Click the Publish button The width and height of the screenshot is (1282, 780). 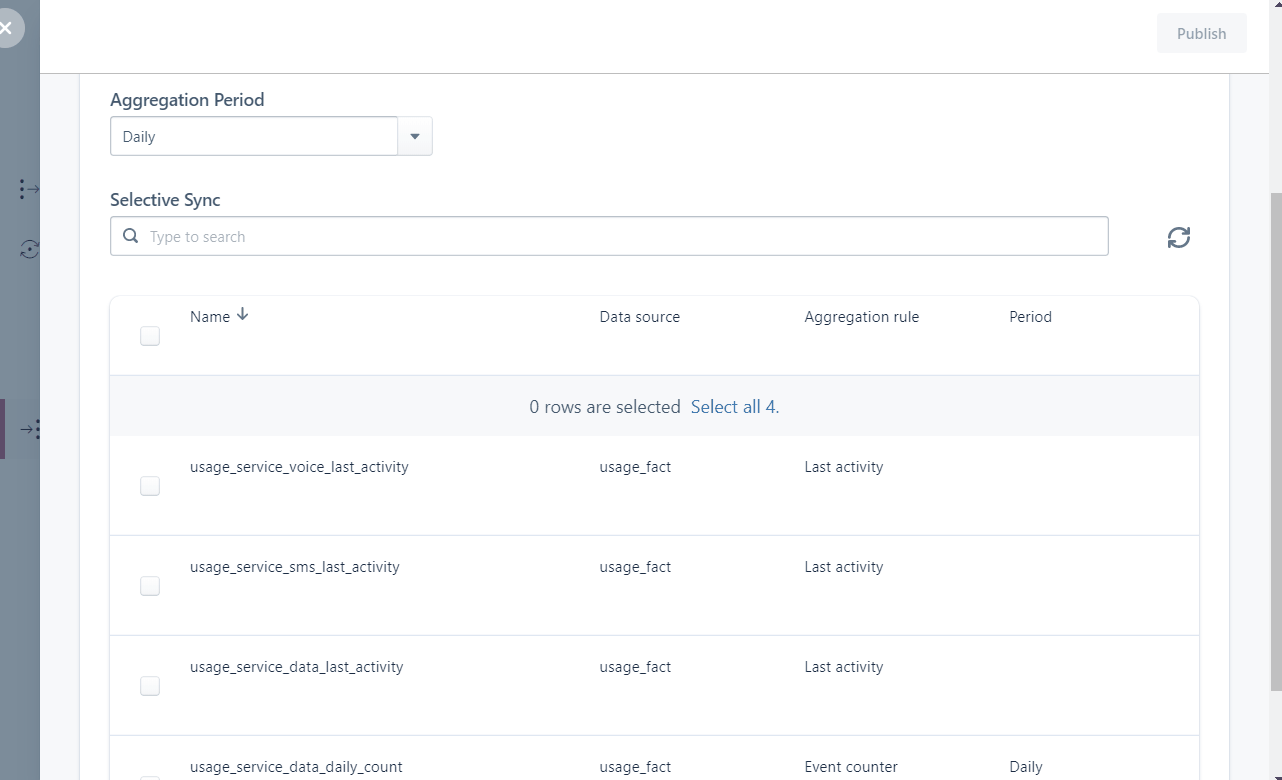tap(1201, 33)
